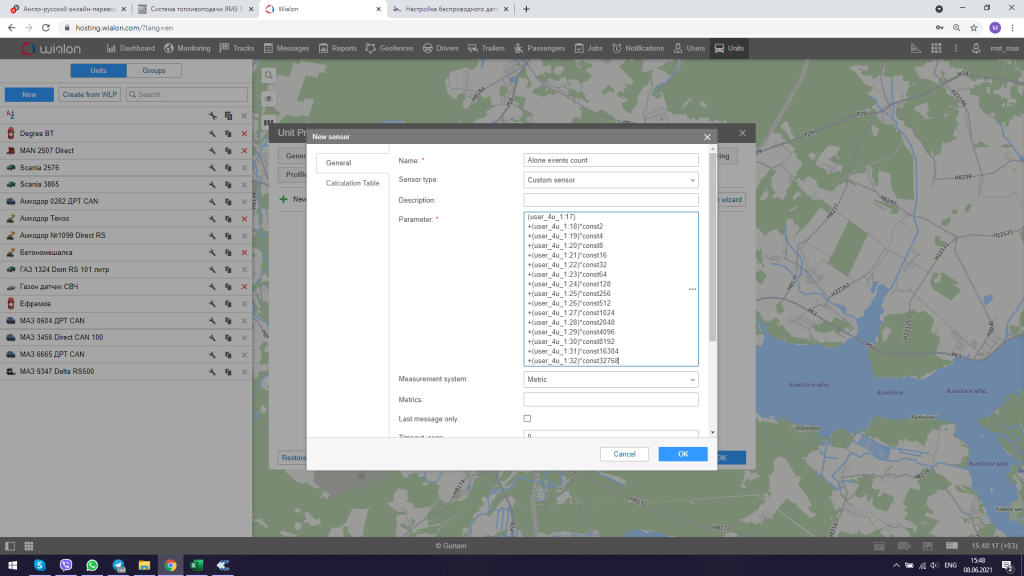Click in the units Search field
This screenshot has height=576, width=1024.
(x=187, y=95)
